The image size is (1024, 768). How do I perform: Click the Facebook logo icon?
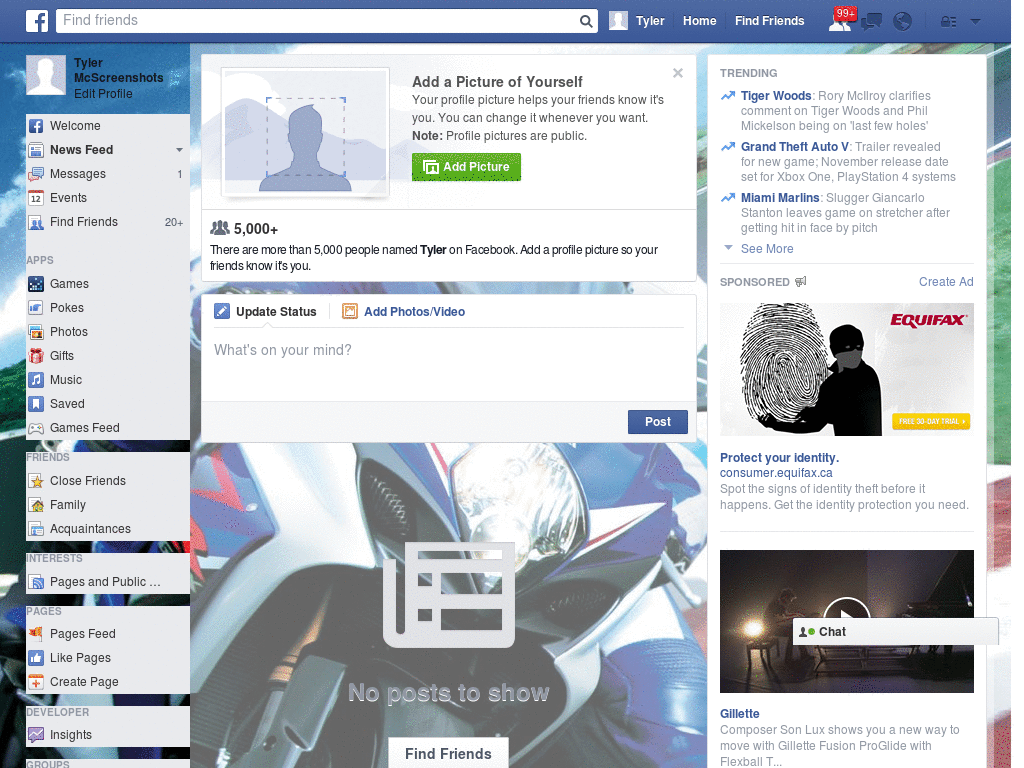(37, 21)
